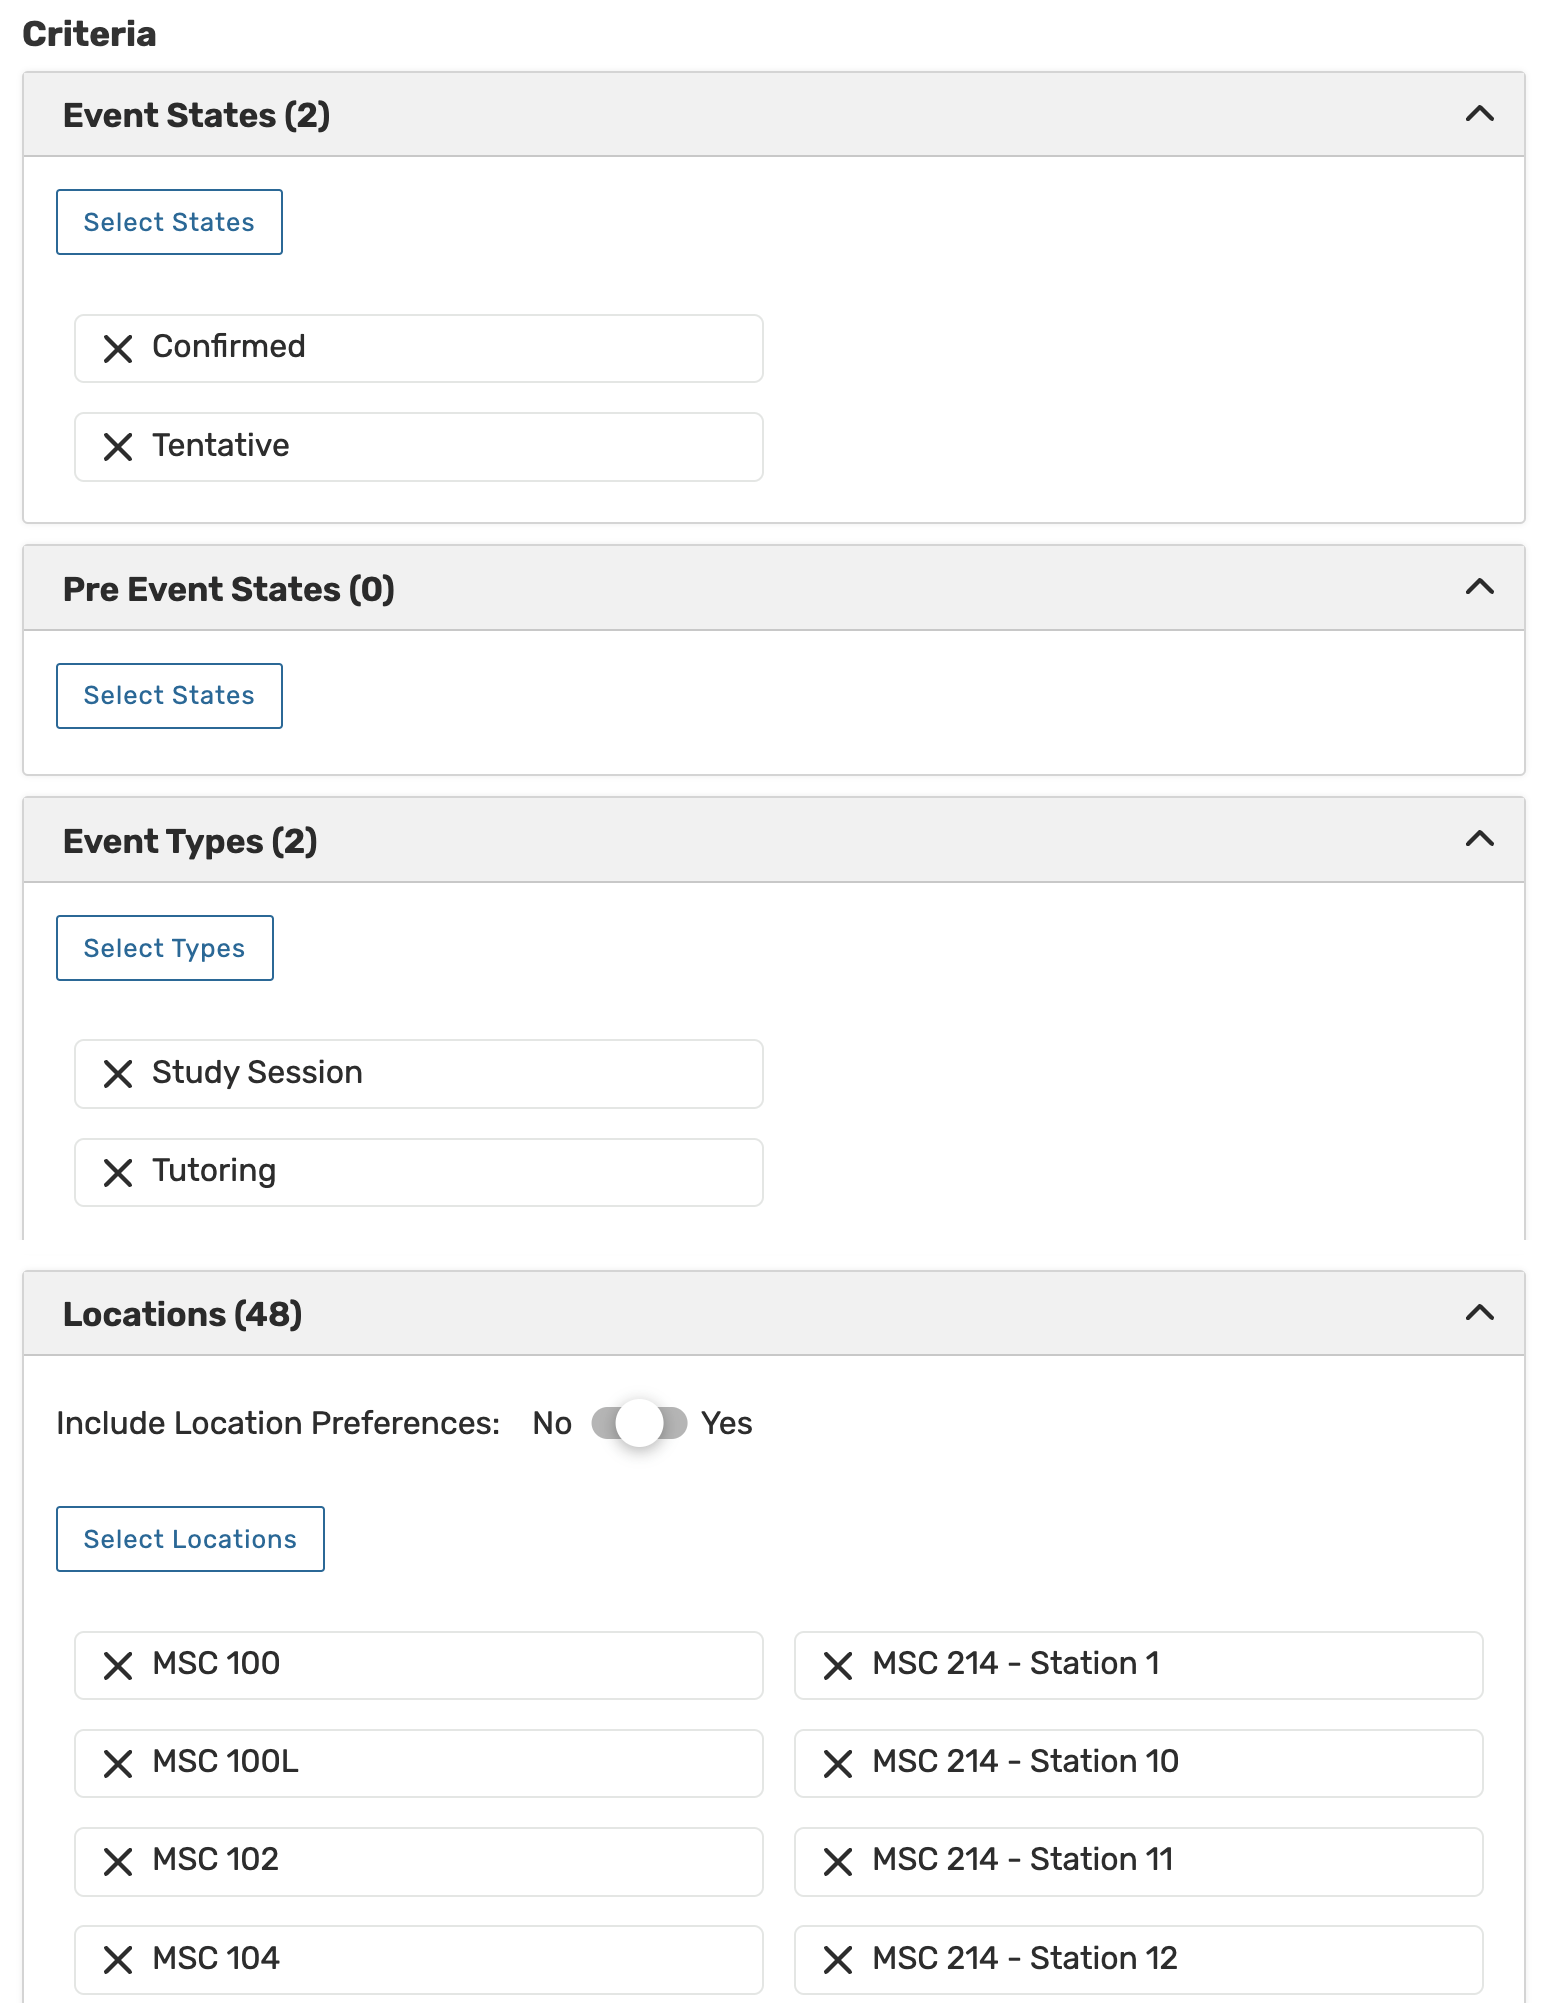Collapse the Event States section
Image resolution: width=1545 pixels, height=2003 pixels.
click(x=1479, y=114)
